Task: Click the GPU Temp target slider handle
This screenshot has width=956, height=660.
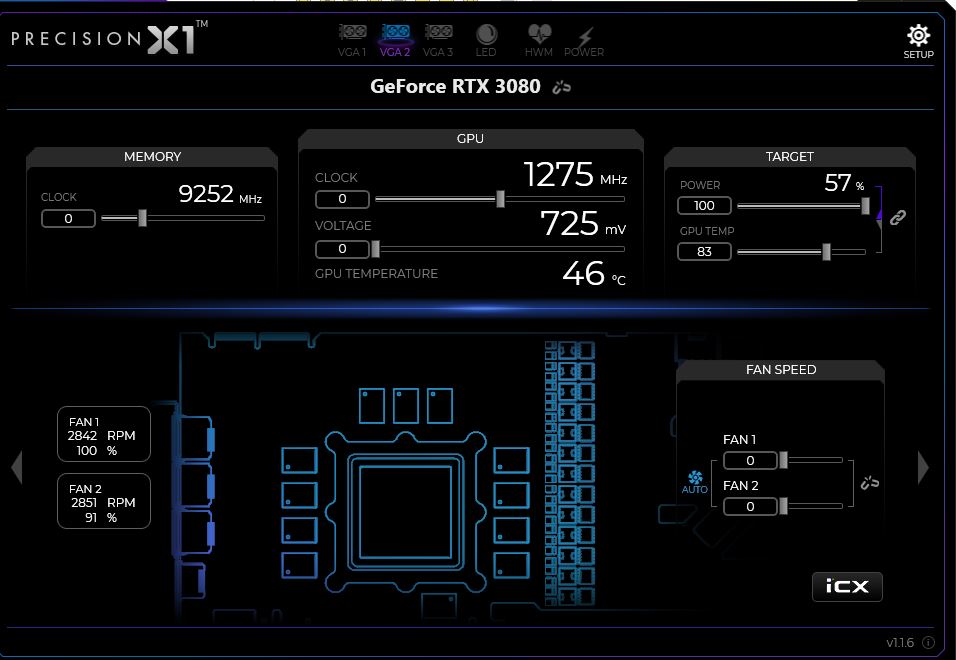Action: click(x=826, y=252)
